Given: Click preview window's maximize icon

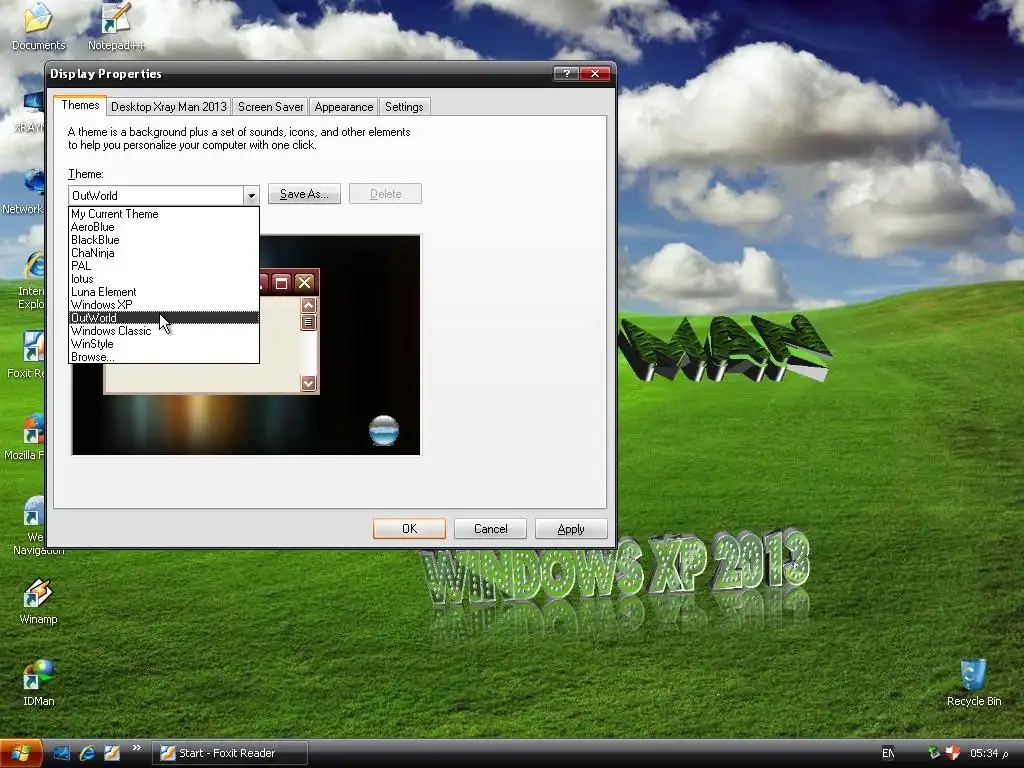Looking at the screenshot, I should click(x=281, y=283).
